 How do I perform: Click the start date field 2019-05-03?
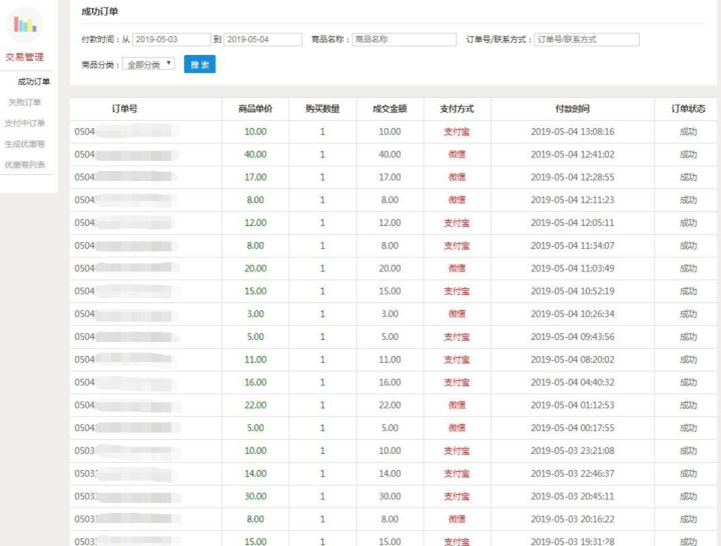coord(171,40)
